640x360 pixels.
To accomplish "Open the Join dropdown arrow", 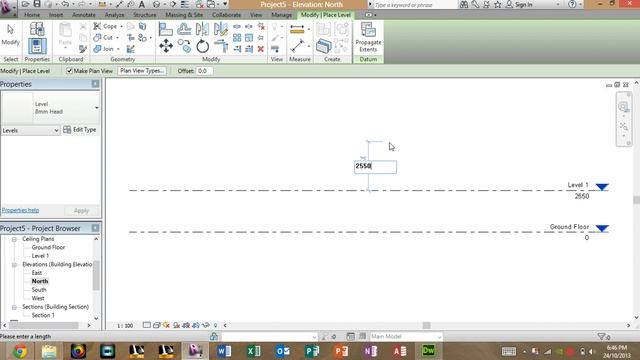I will (118, 49).
